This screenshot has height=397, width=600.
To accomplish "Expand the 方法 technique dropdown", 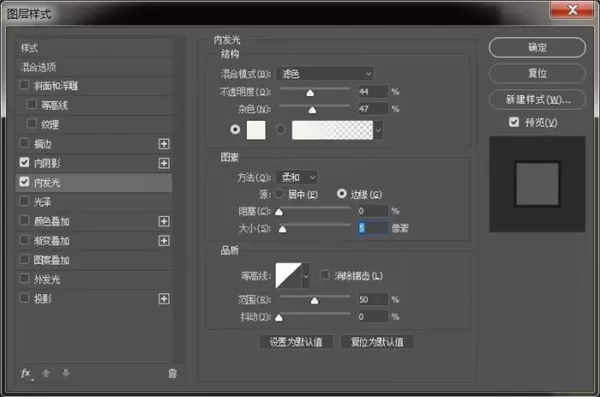I will click(297, 177).
